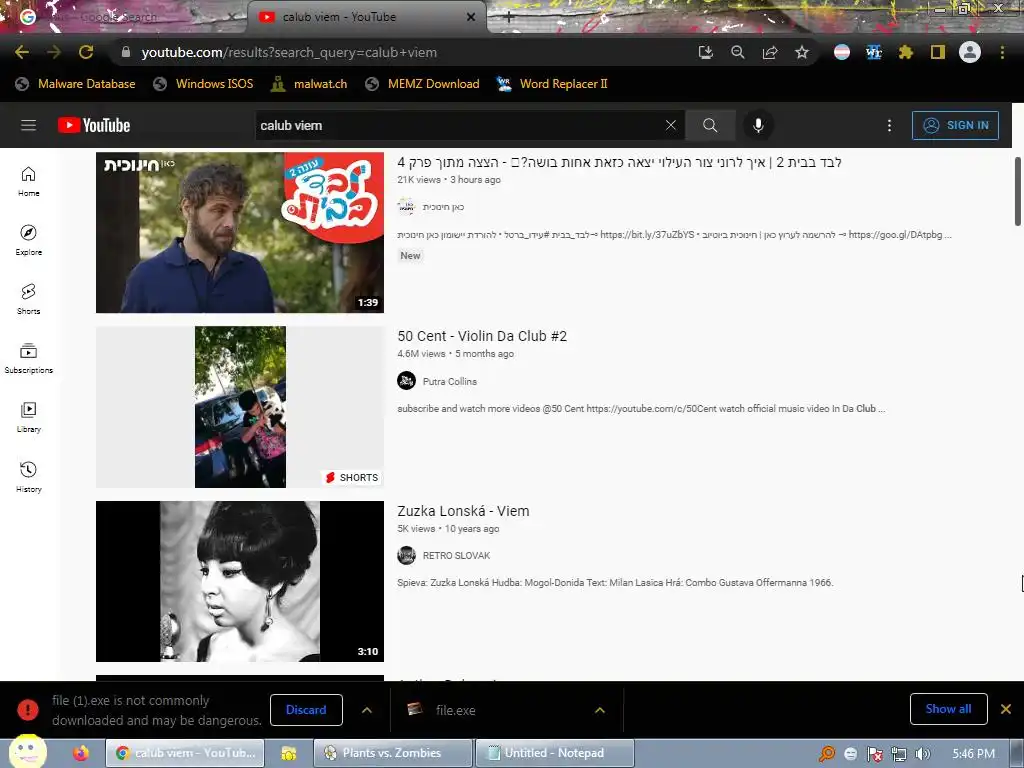Image resolution: width=1024 pixels, height=768 pixels.
Task: Click Show all downloads button
Action: click(948, 709)
